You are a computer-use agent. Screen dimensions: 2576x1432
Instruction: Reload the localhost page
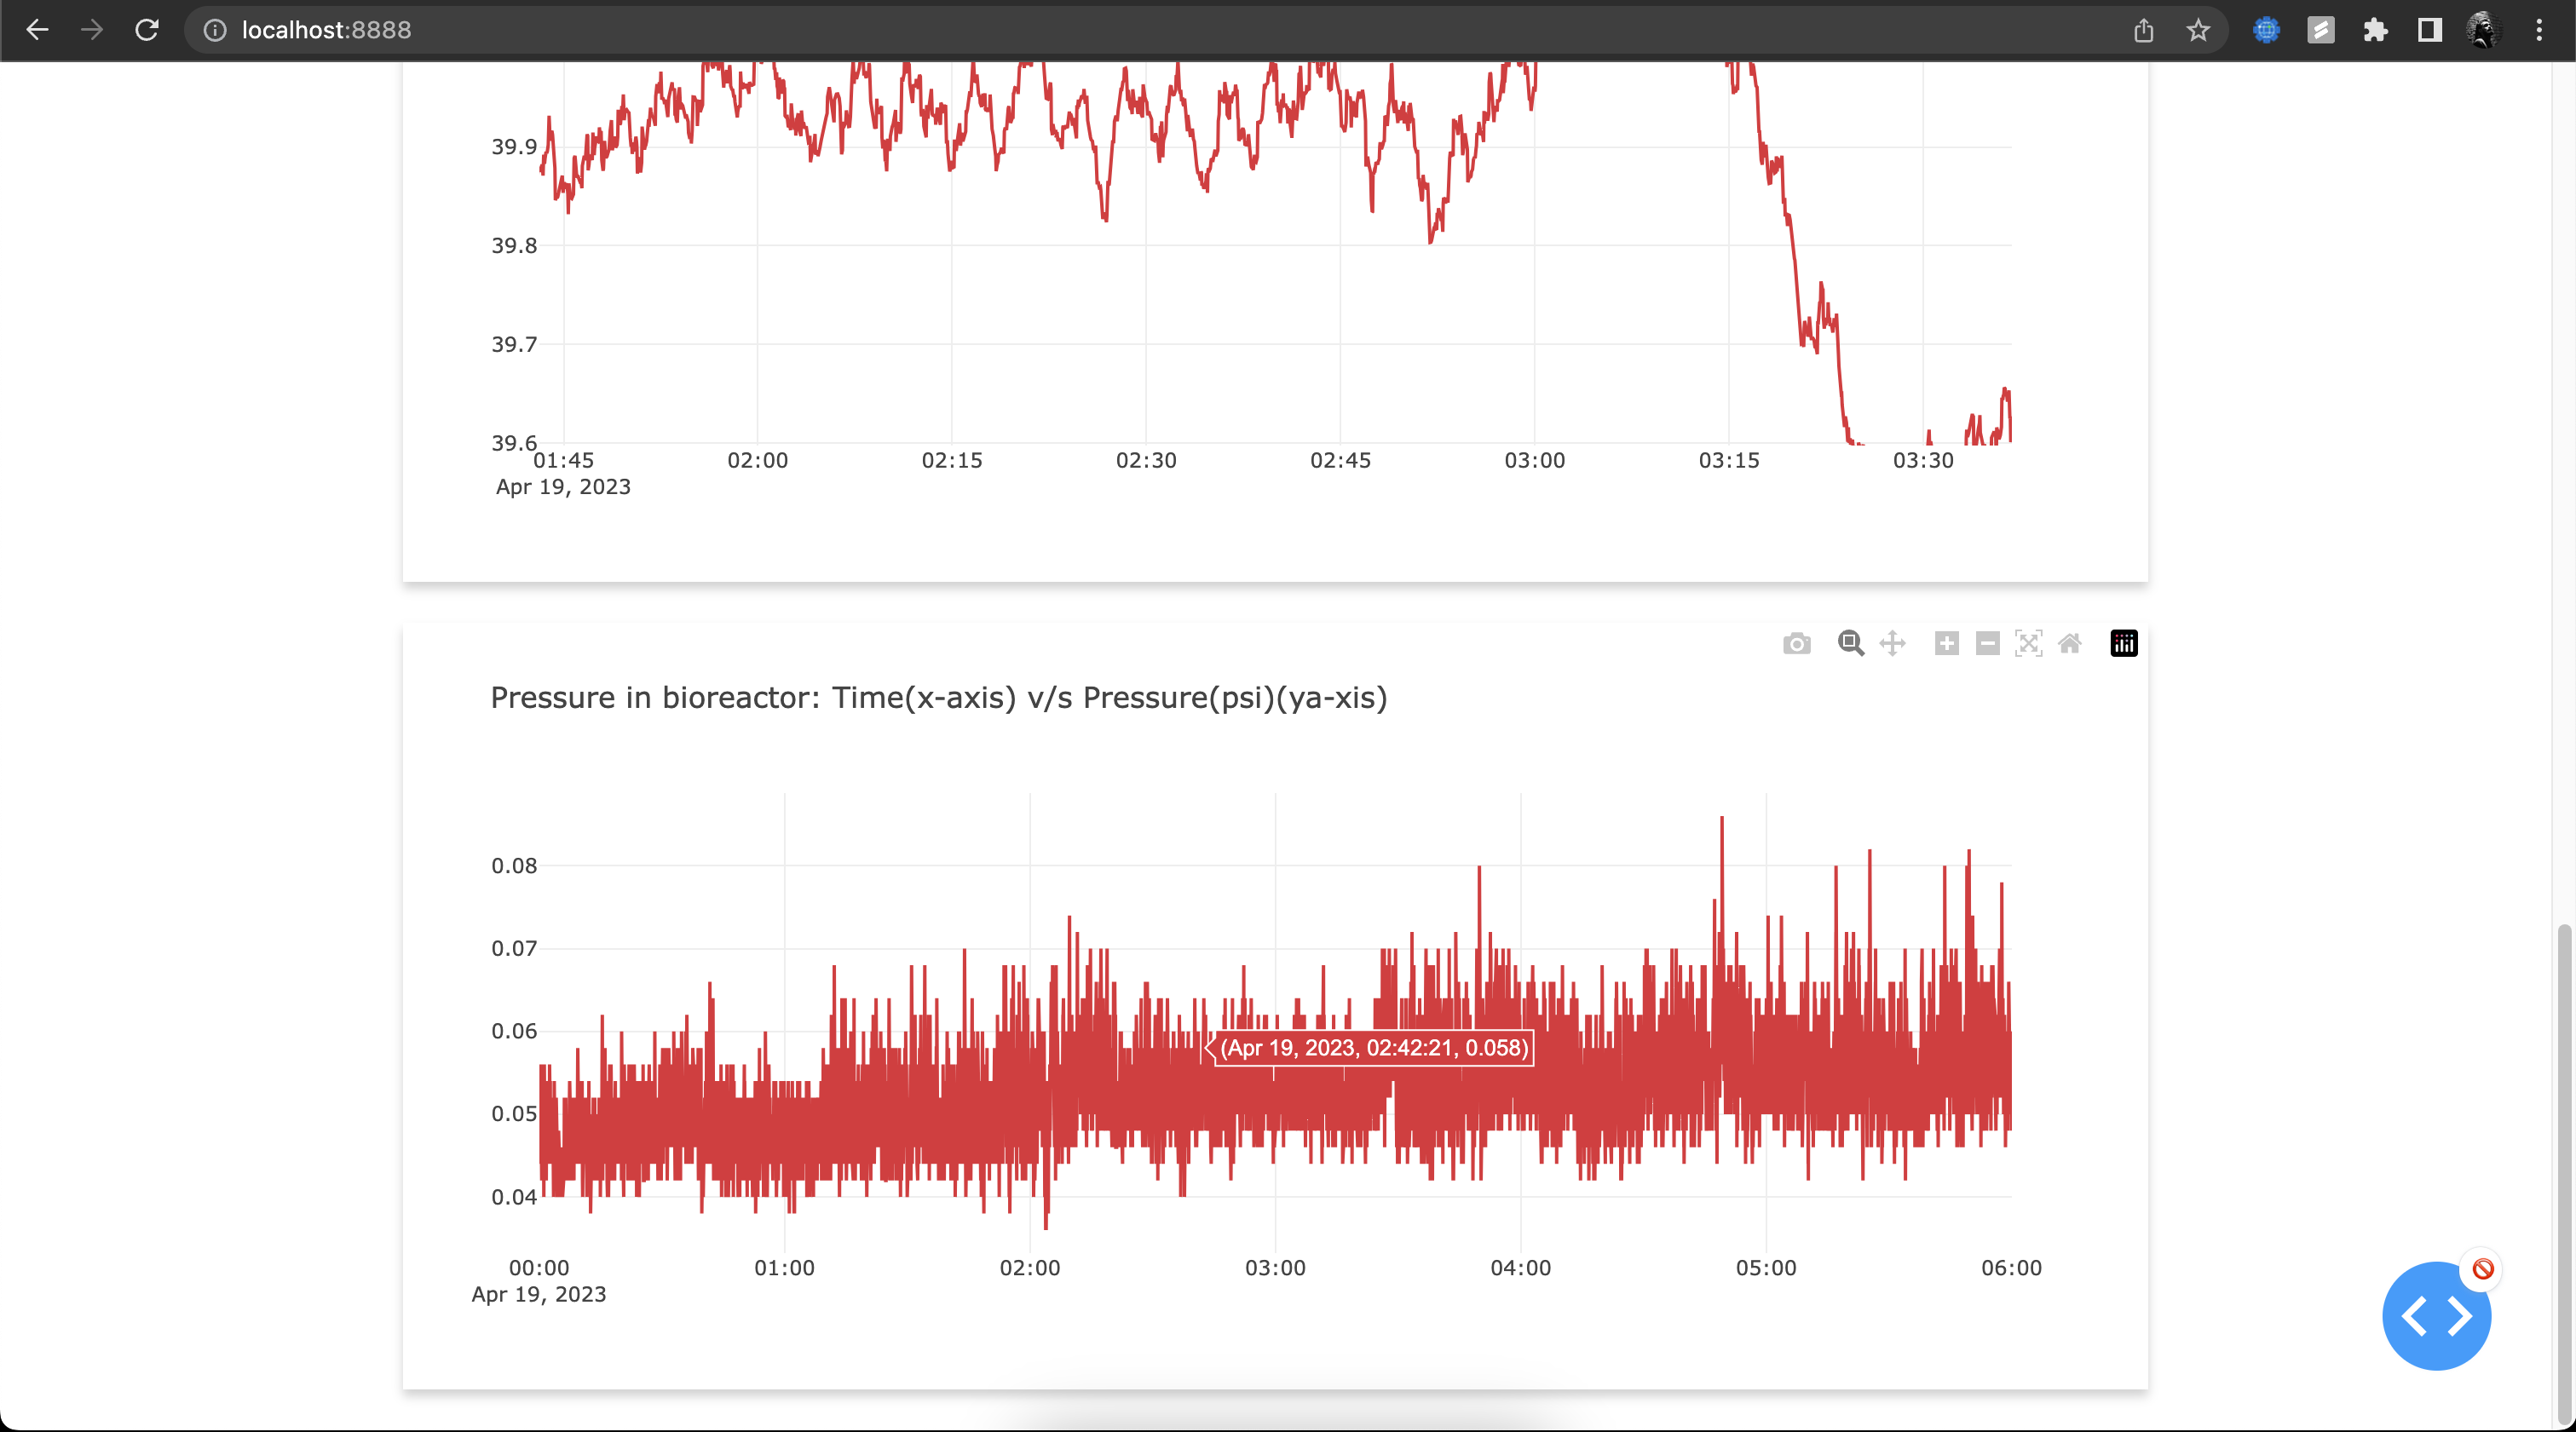(147, 30)
